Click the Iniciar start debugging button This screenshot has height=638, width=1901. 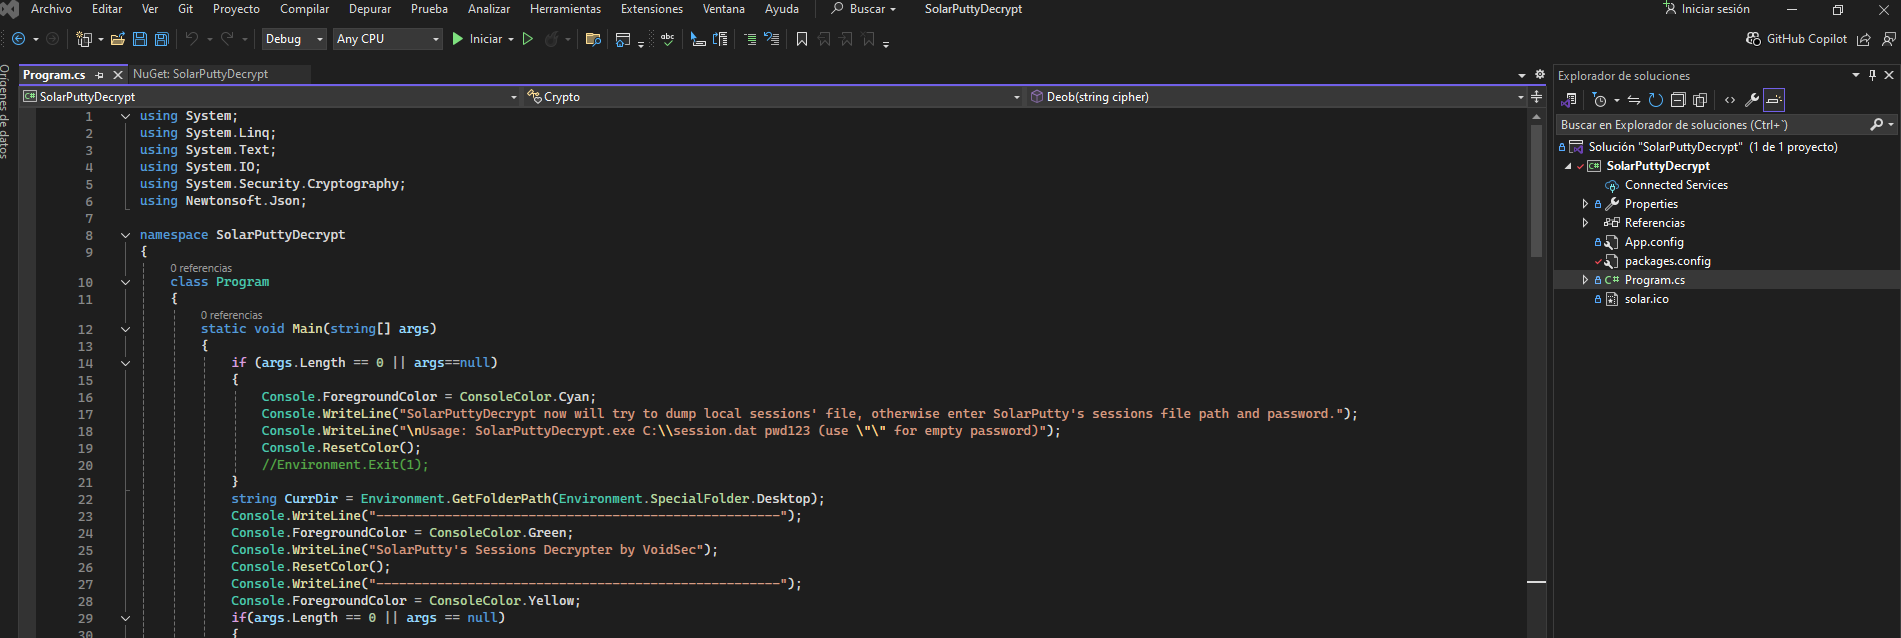tap(477, 39)
